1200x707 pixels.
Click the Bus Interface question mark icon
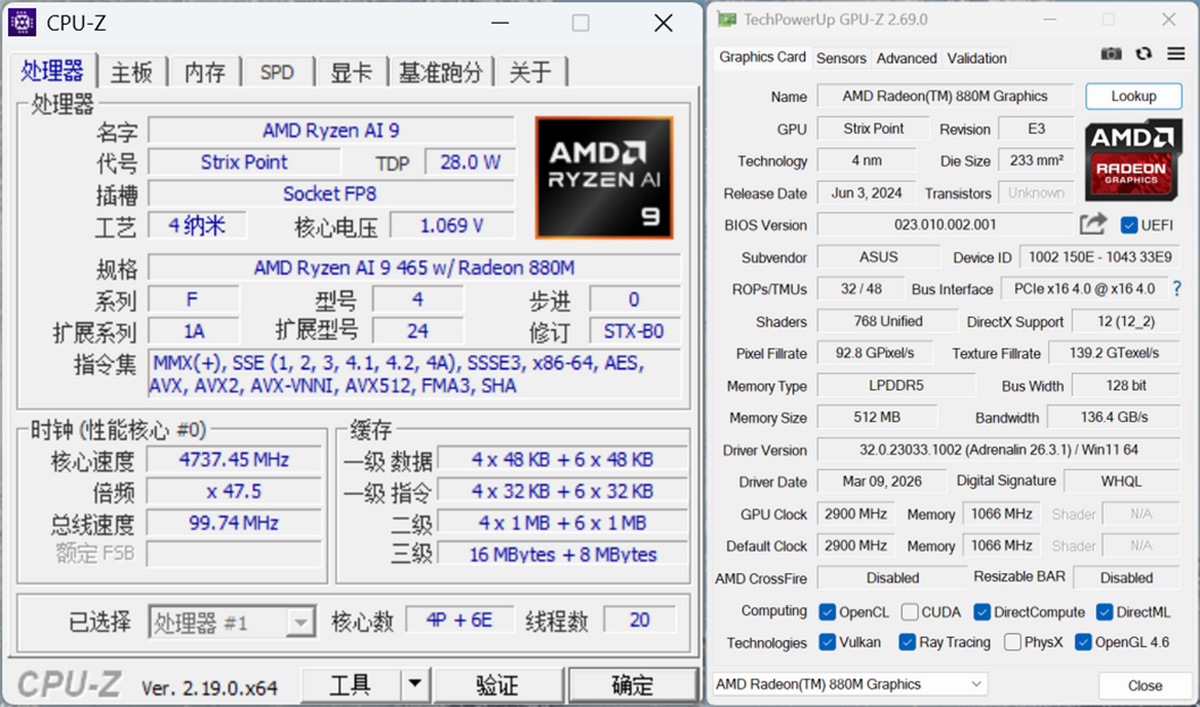click(1177, 288)
